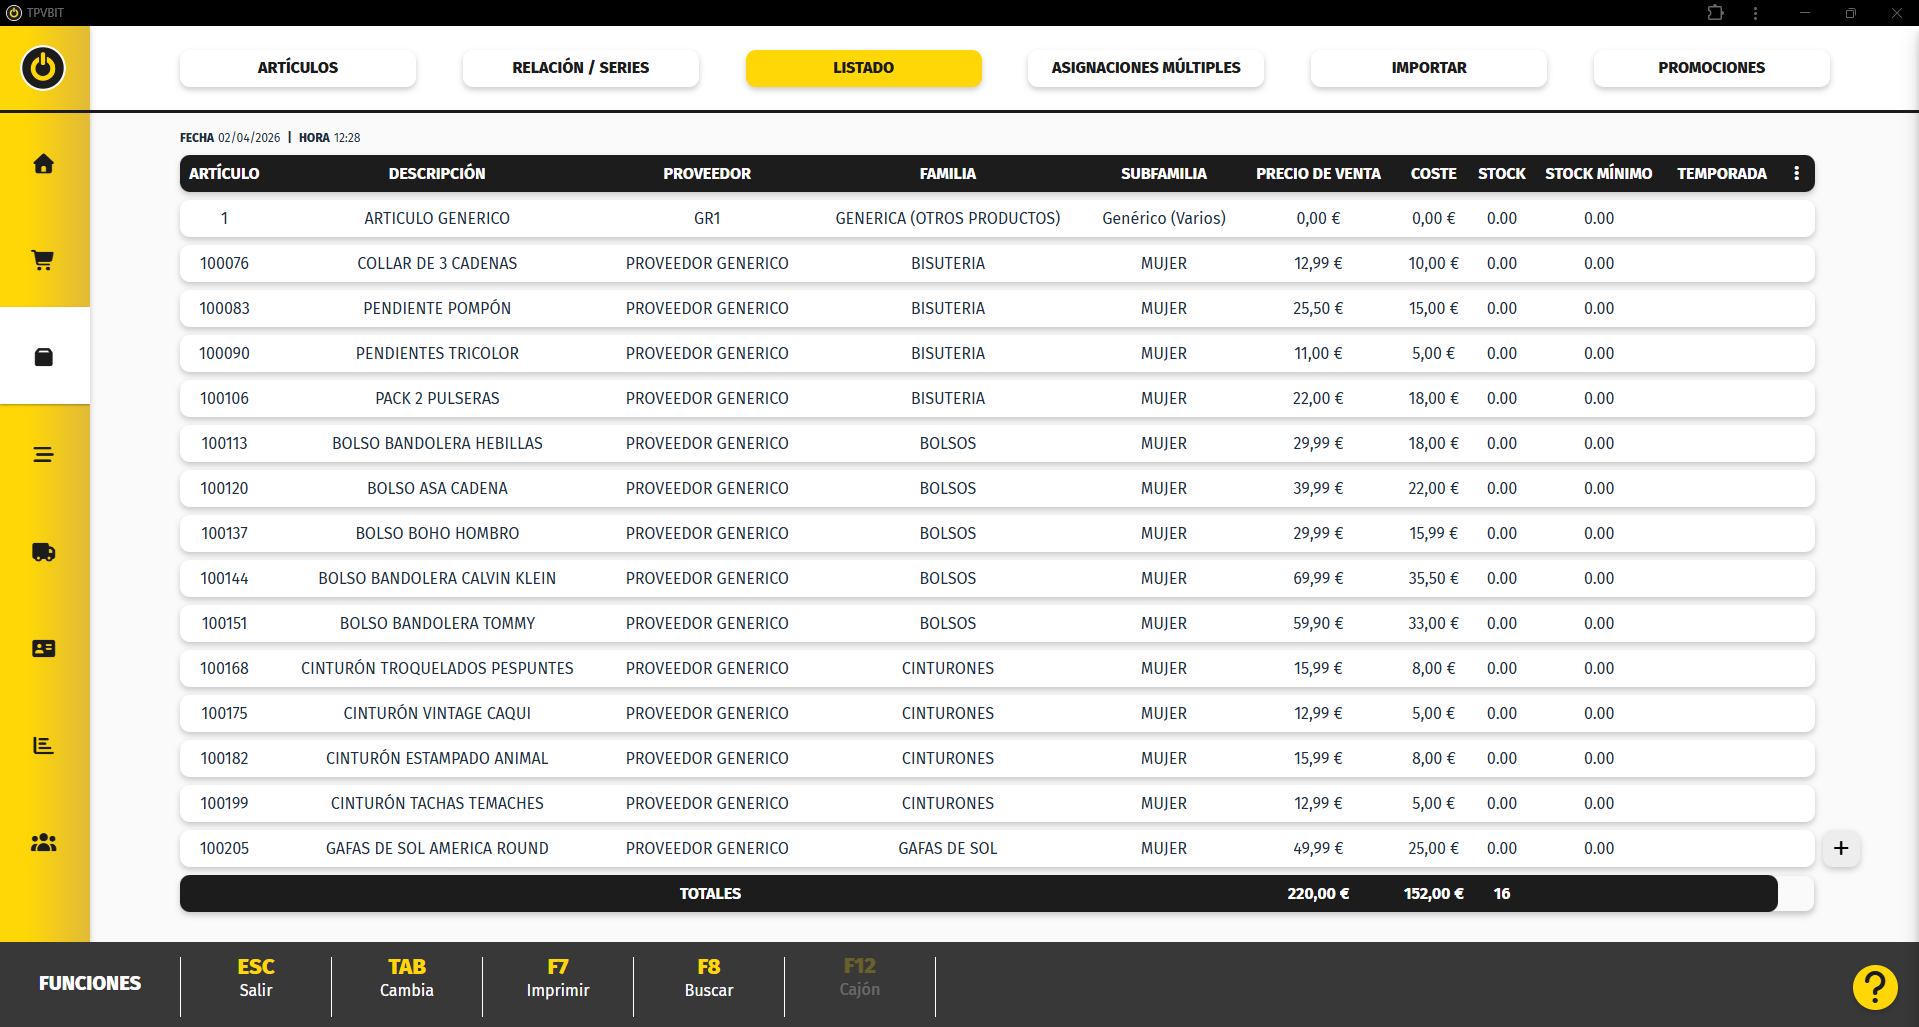The width and height of the screenshot is (1919, 1027).
Task: Open the sidebar list menu icon
Action: [x=43, y=455]
